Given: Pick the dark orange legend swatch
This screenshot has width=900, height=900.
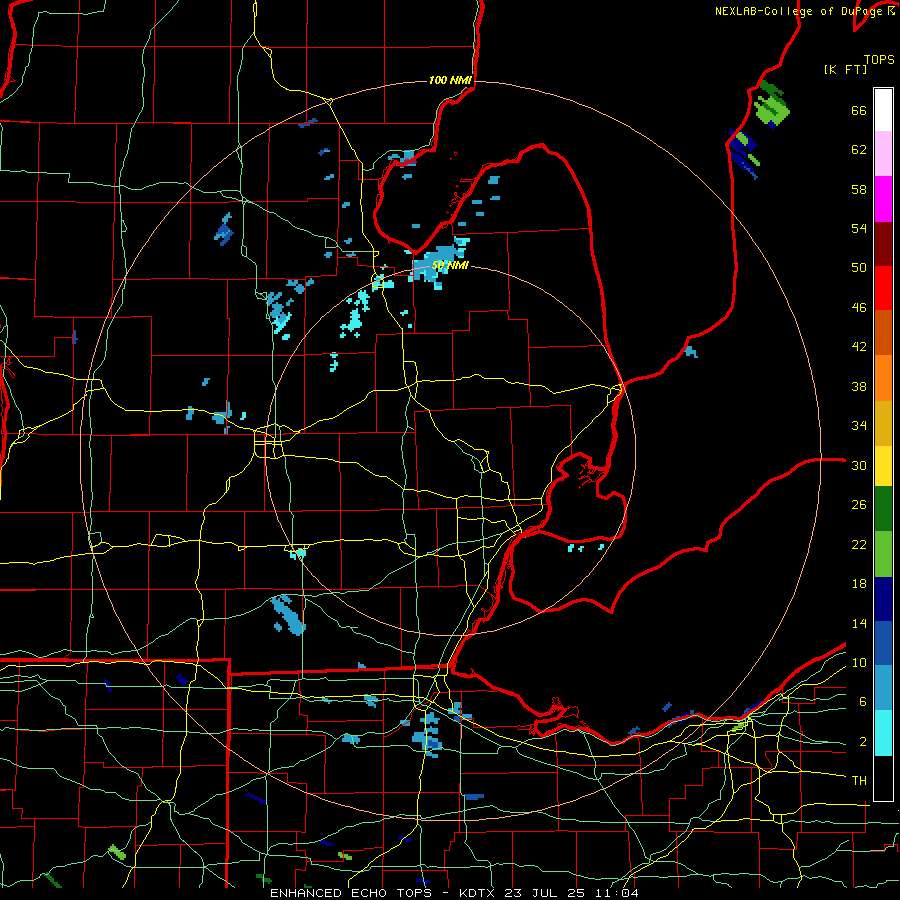Looking at the screenshot, I should [x=883, y=332].
